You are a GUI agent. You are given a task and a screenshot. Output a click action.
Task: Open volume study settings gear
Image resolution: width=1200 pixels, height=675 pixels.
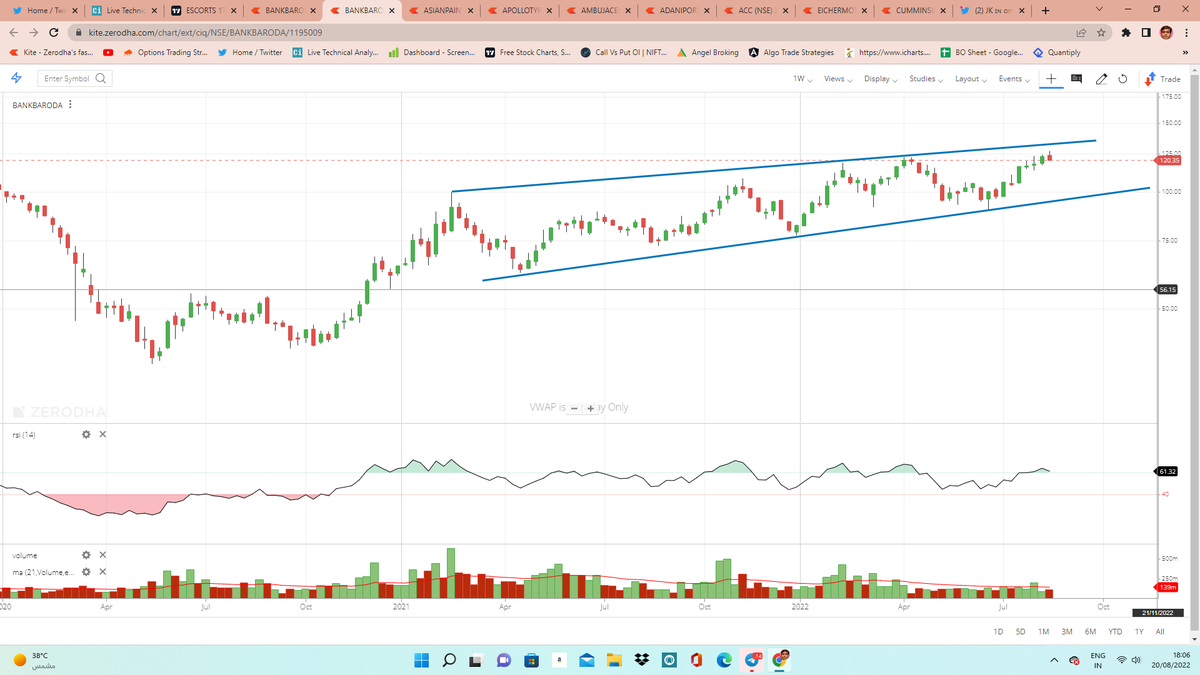click(86, 555)
